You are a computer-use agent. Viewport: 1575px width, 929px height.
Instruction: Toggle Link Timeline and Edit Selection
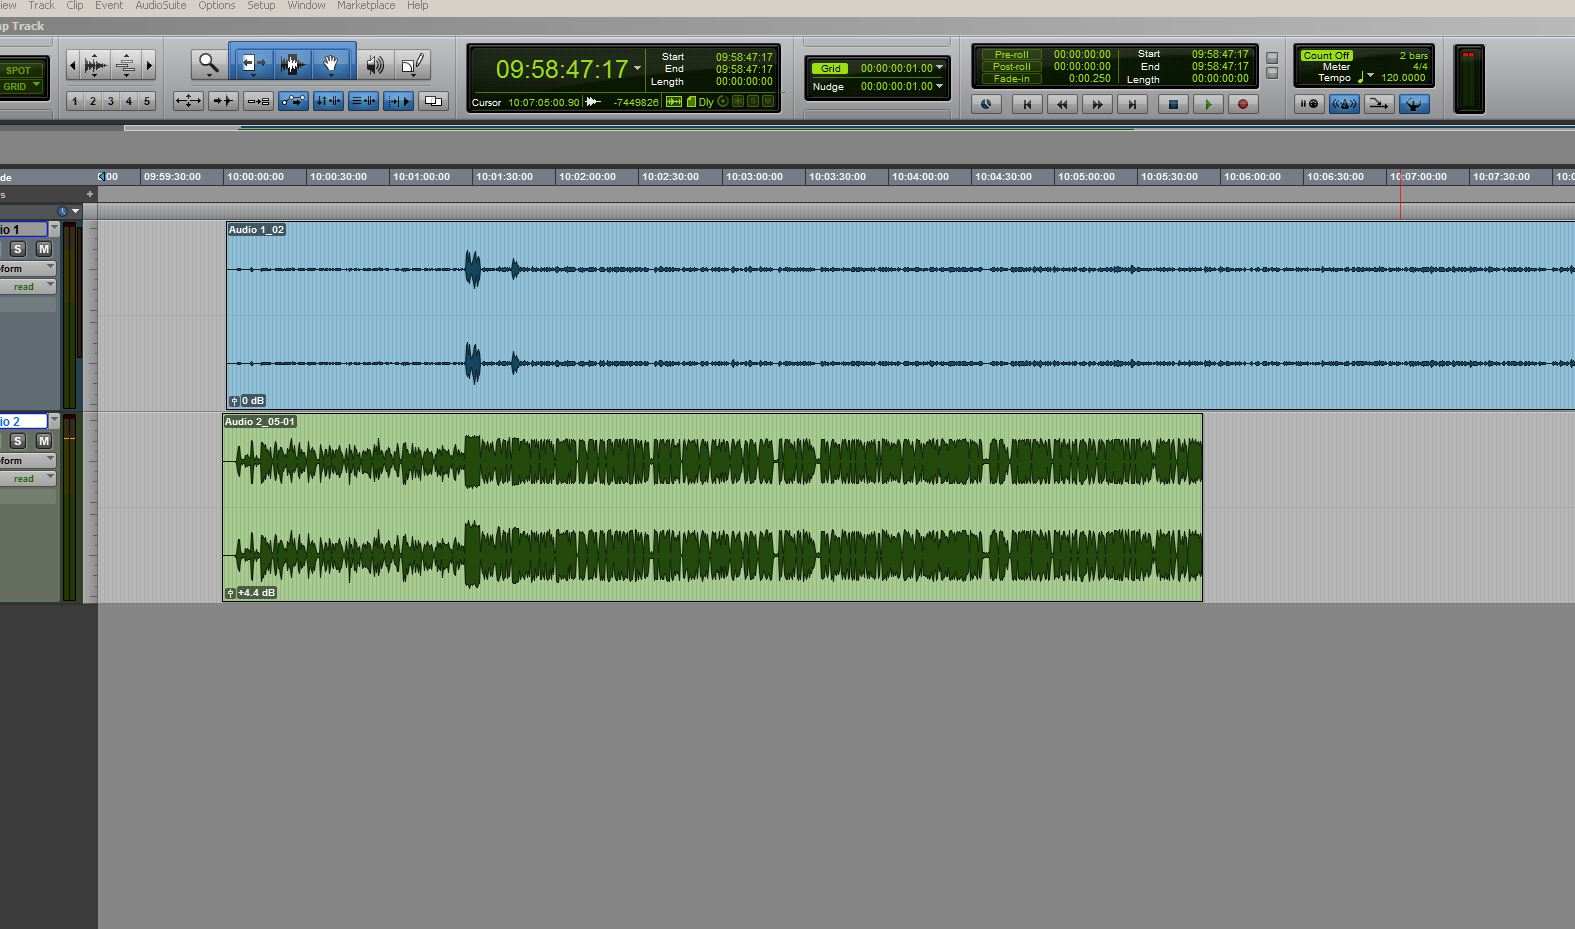[328, 101]
